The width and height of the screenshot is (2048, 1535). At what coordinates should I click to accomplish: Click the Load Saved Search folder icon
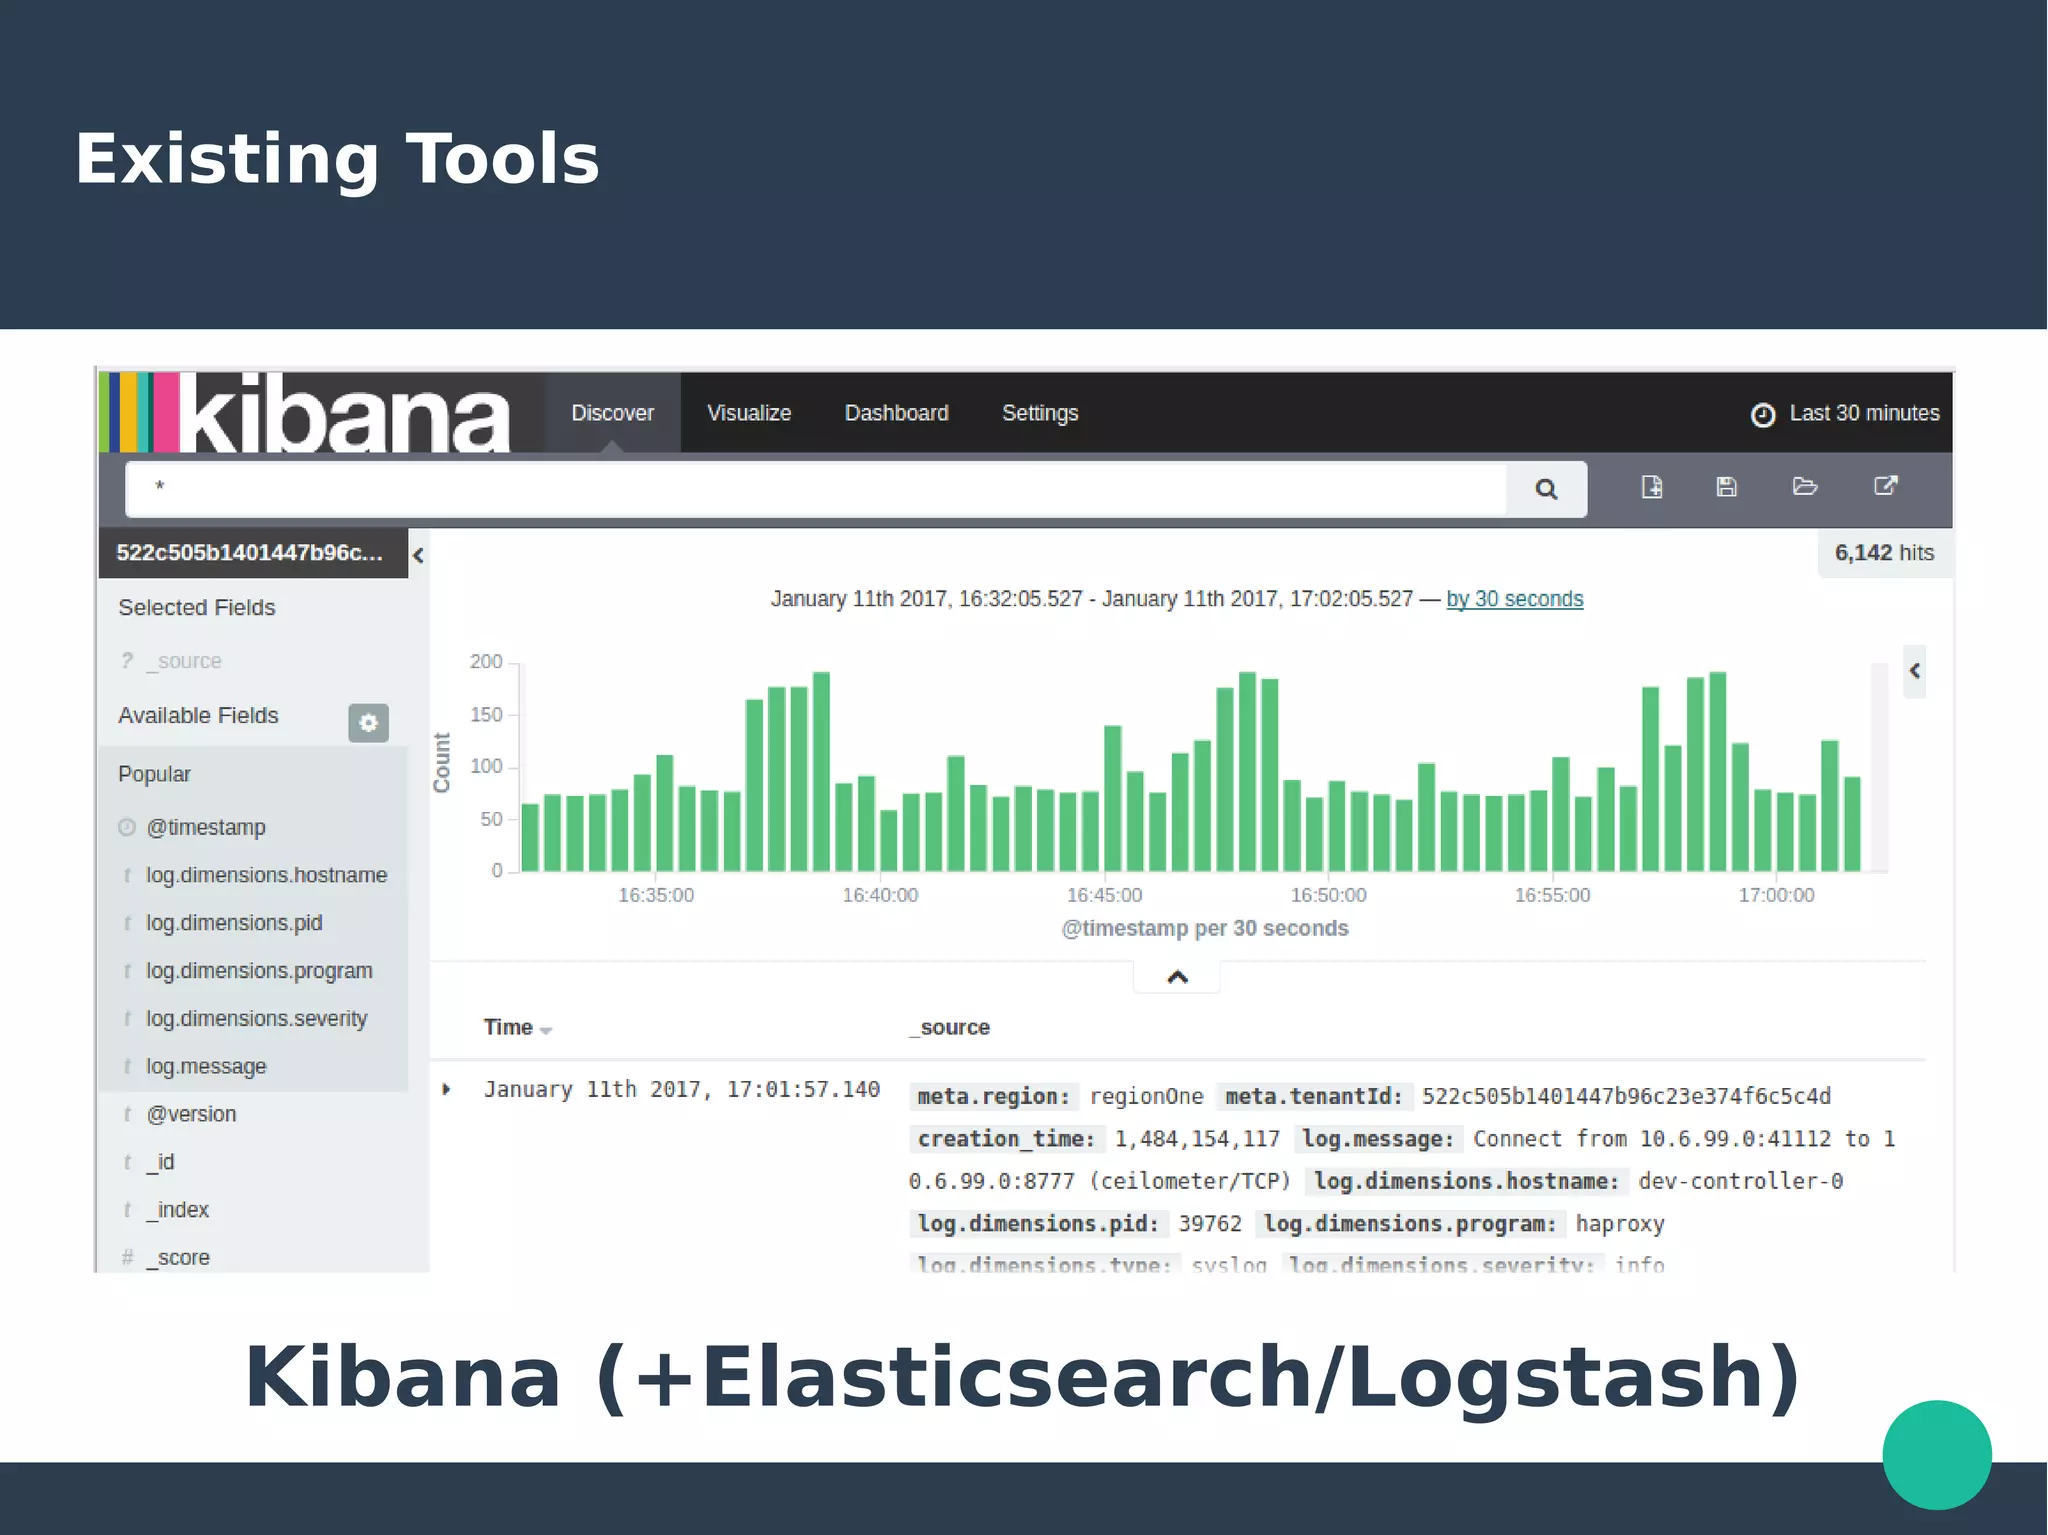(1805, 487)
